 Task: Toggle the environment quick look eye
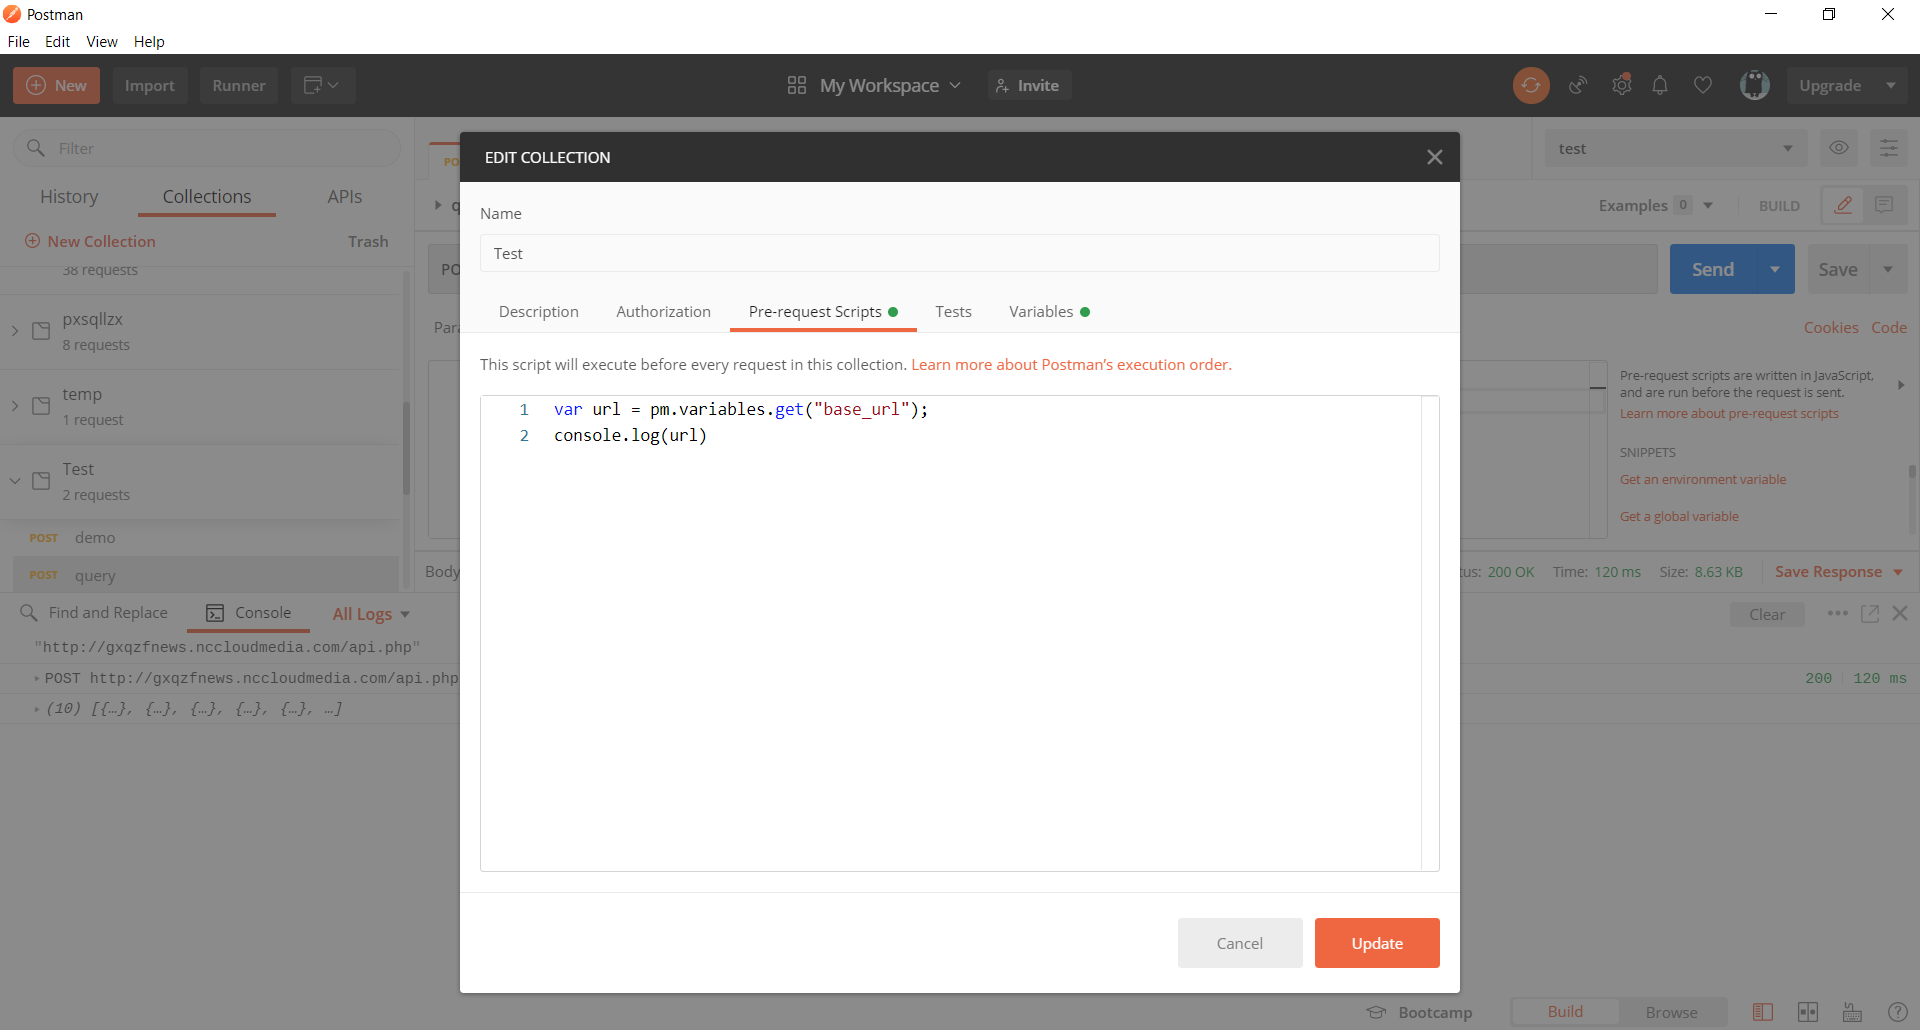coord(1839,148)
